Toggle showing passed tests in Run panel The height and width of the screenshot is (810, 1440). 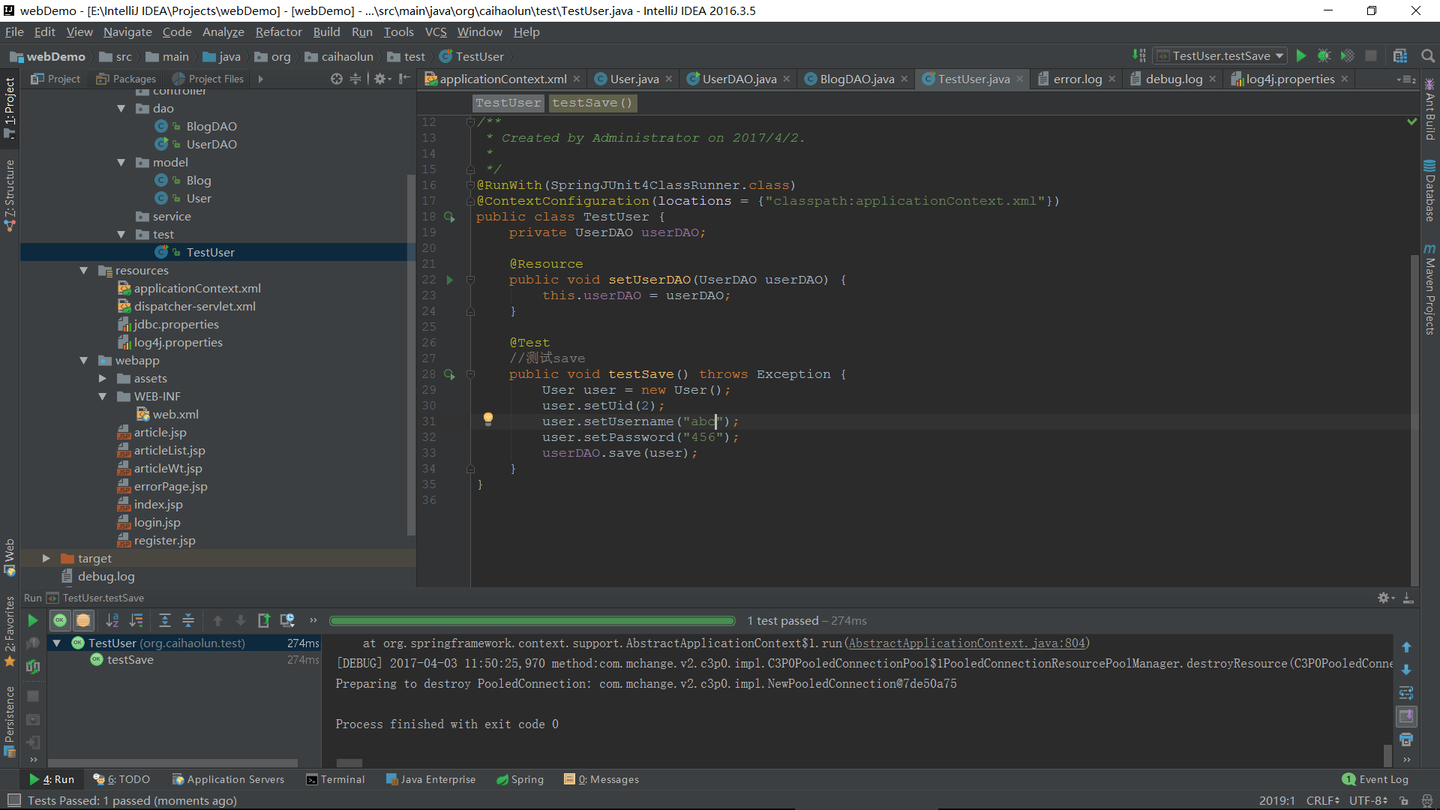coord(60,621)
